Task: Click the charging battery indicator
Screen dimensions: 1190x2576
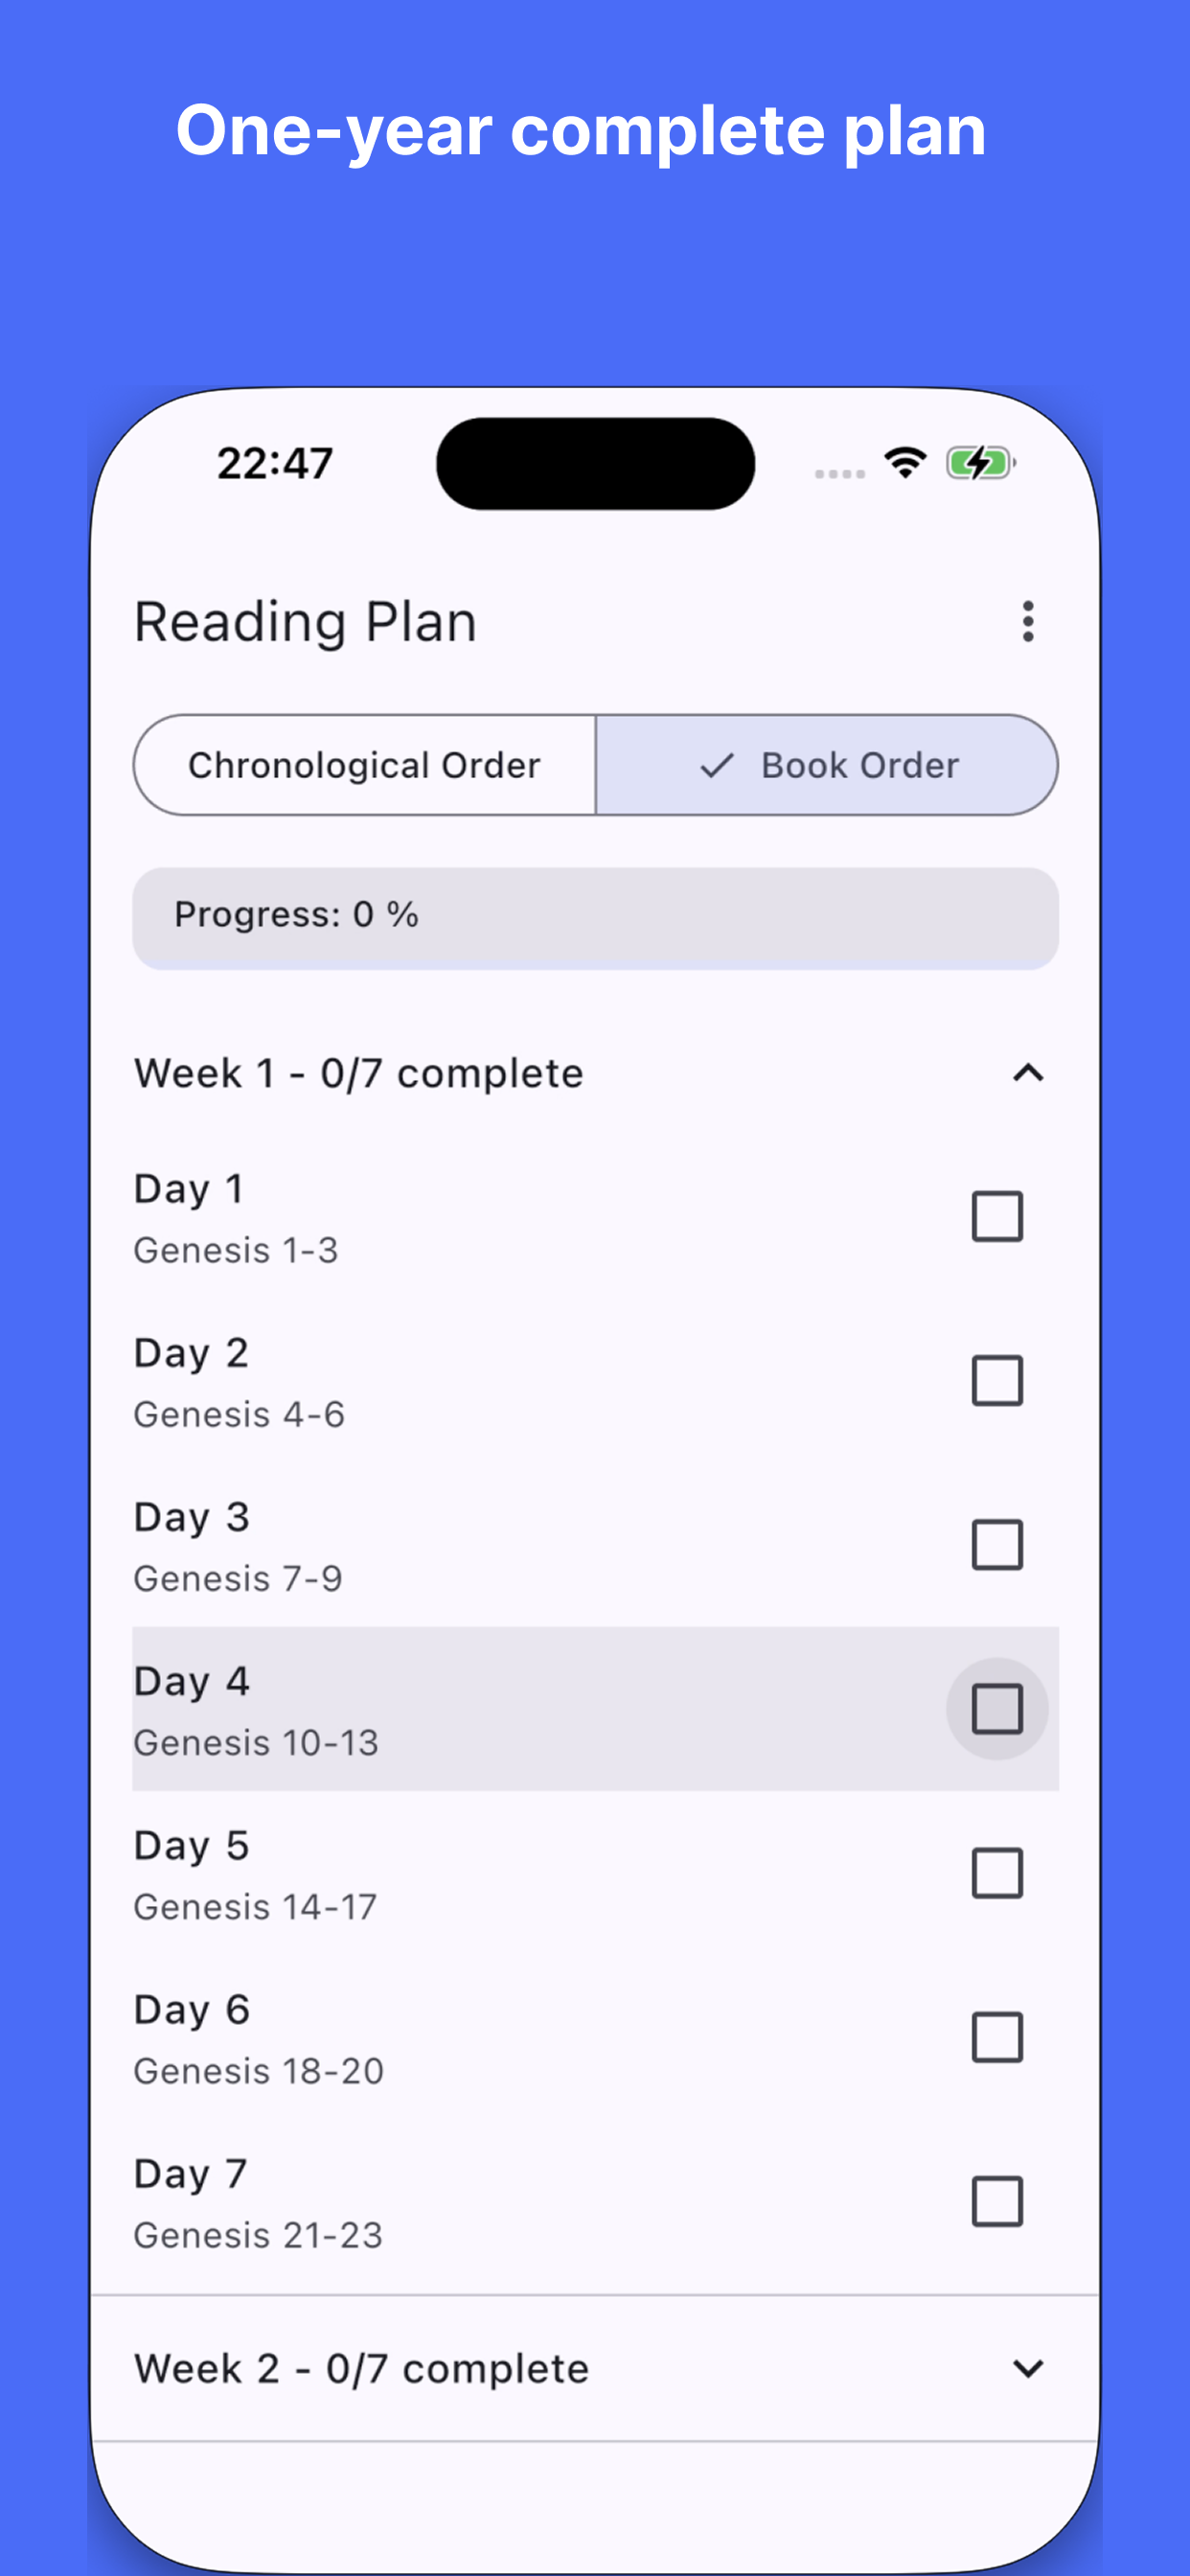Action: 979,462
